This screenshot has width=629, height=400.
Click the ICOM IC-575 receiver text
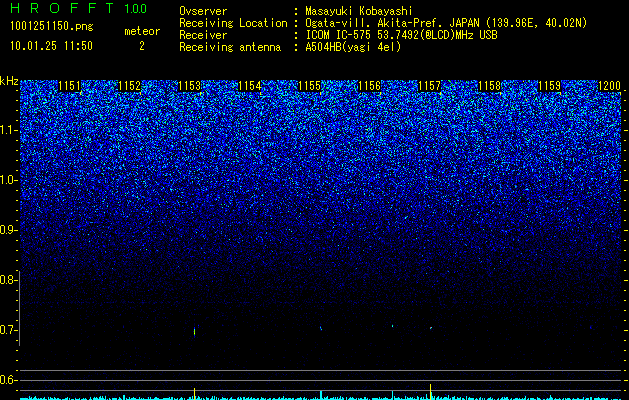401,35
